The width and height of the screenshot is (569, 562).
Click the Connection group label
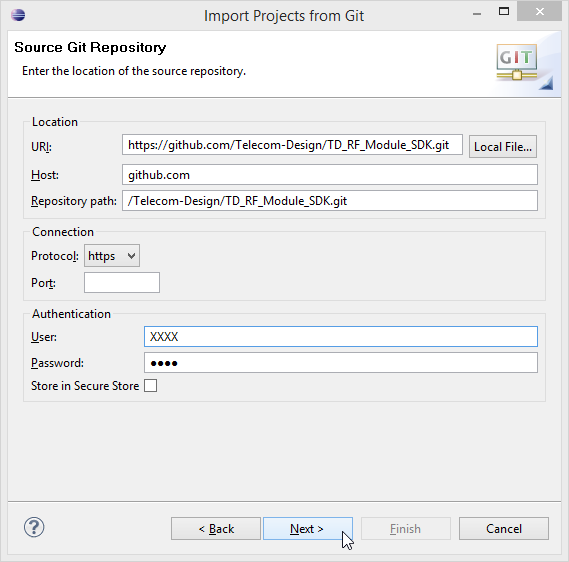63,232
